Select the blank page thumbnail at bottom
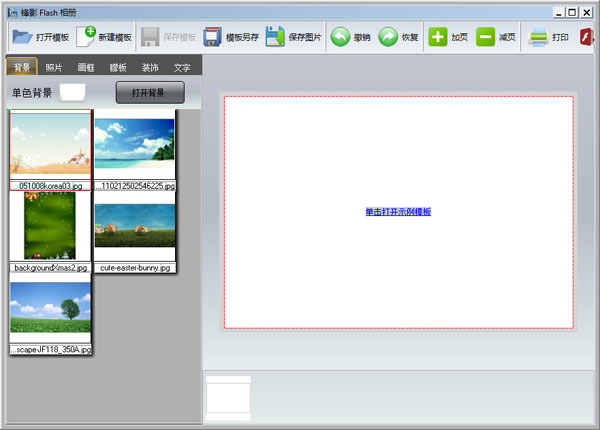The height and width of the screenshot is (430, 600). tap(228, 398)
